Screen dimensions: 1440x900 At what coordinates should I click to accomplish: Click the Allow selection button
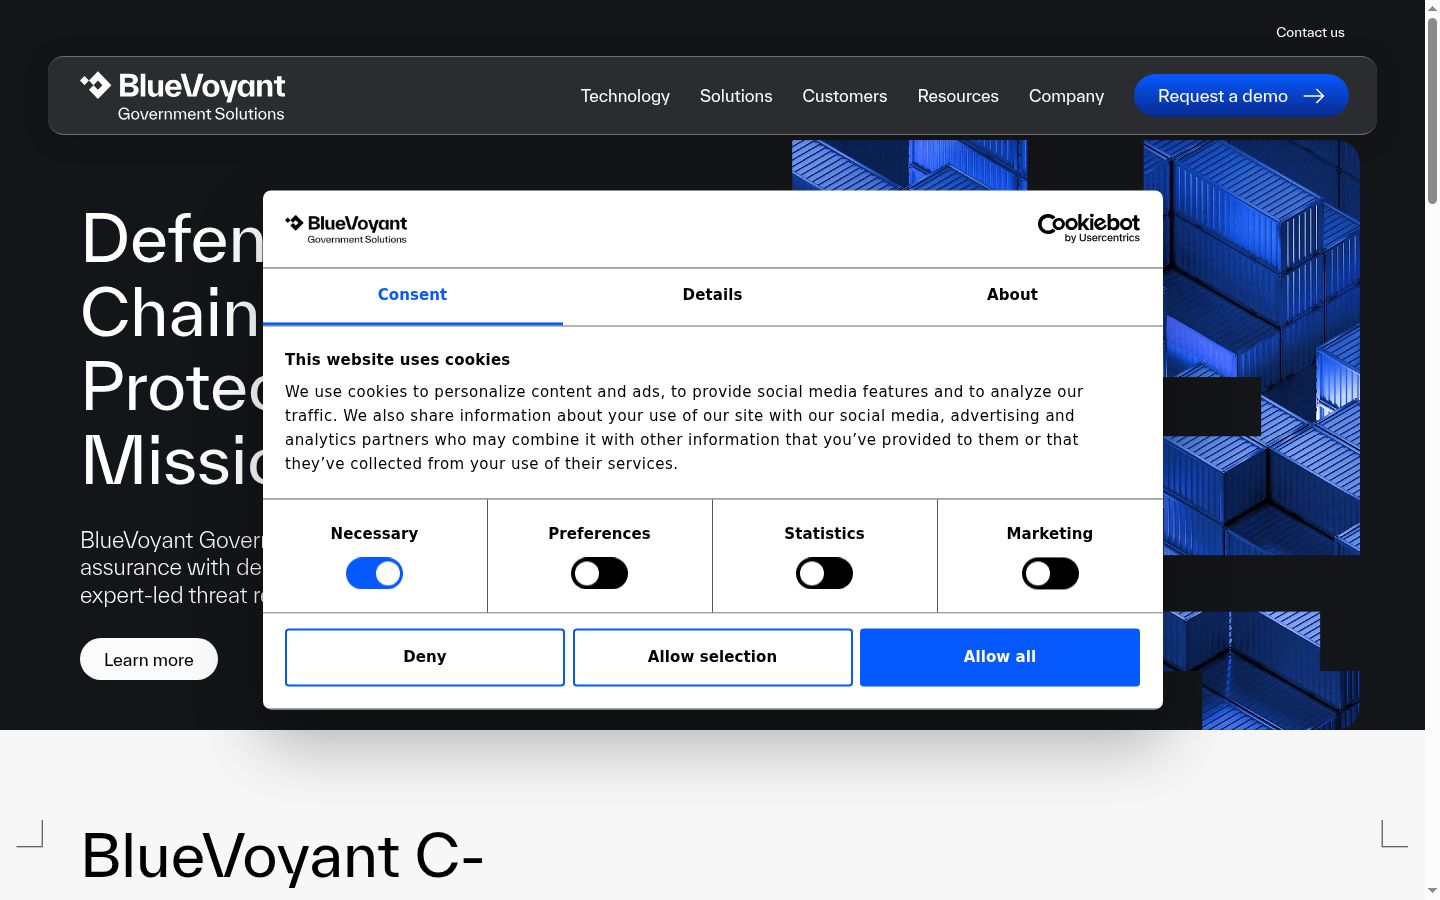coord(712,657)
